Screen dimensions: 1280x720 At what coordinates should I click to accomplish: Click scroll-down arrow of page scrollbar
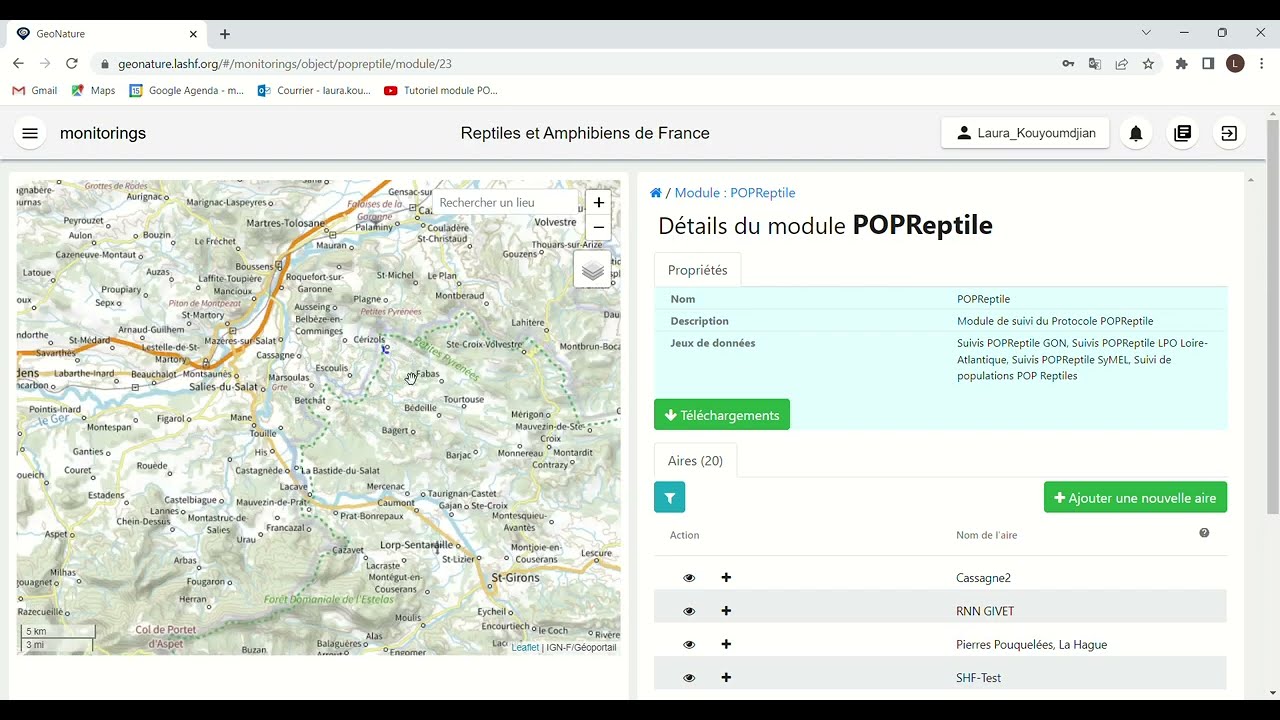(1272, 692)
